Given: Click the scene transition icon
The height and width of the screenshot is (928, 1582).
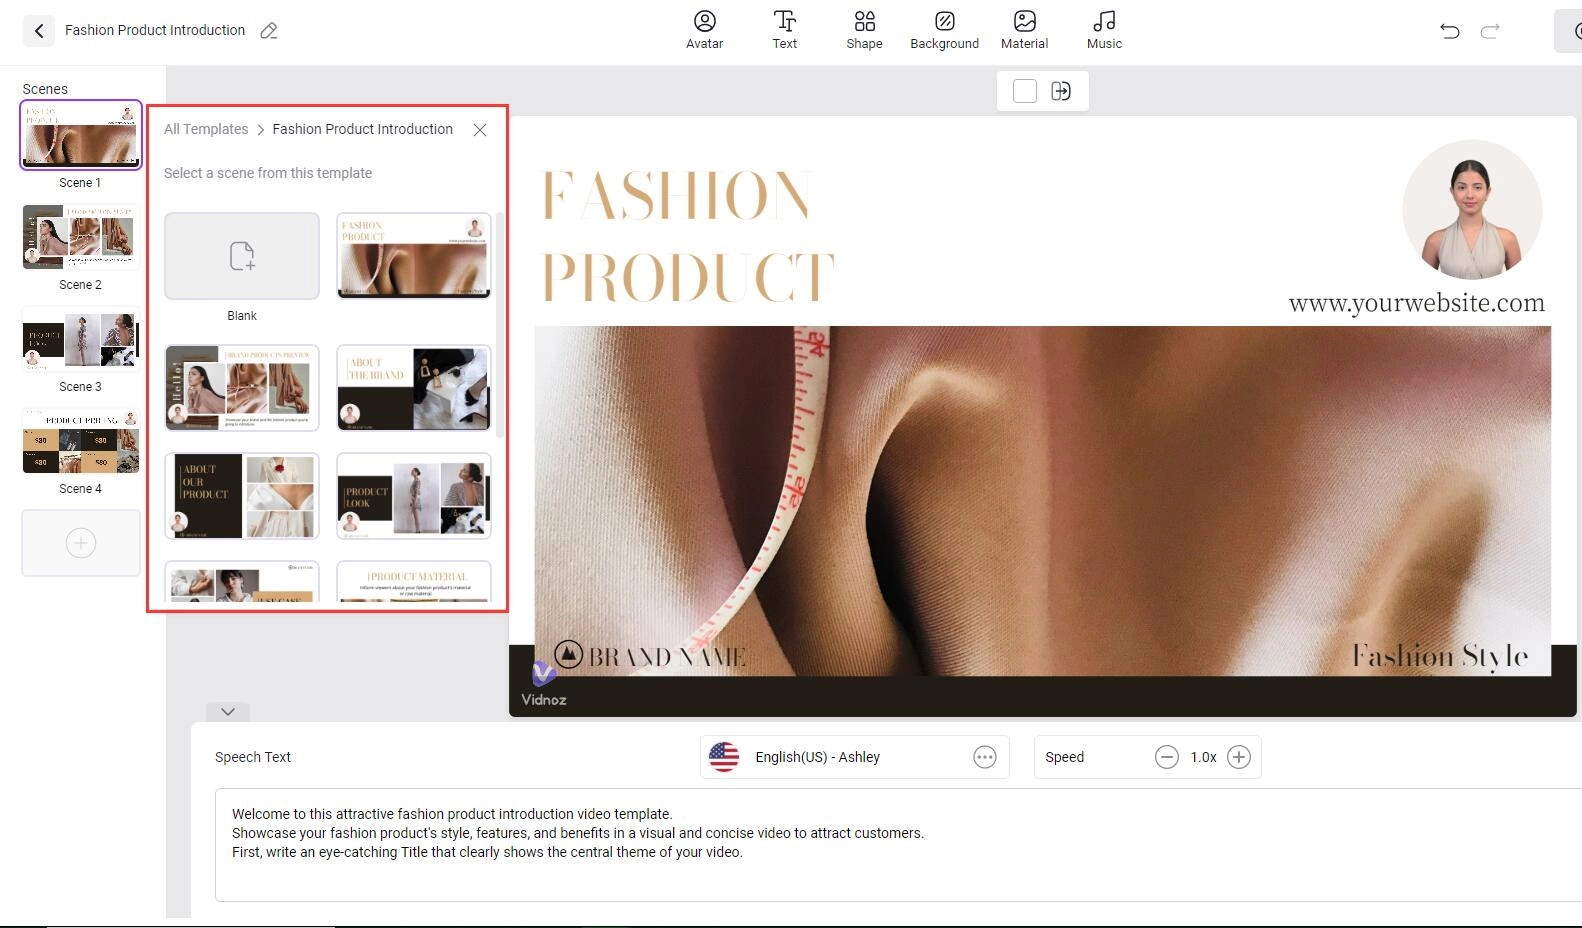Looking at the screenshot, I should click(x=1061, y=91).
